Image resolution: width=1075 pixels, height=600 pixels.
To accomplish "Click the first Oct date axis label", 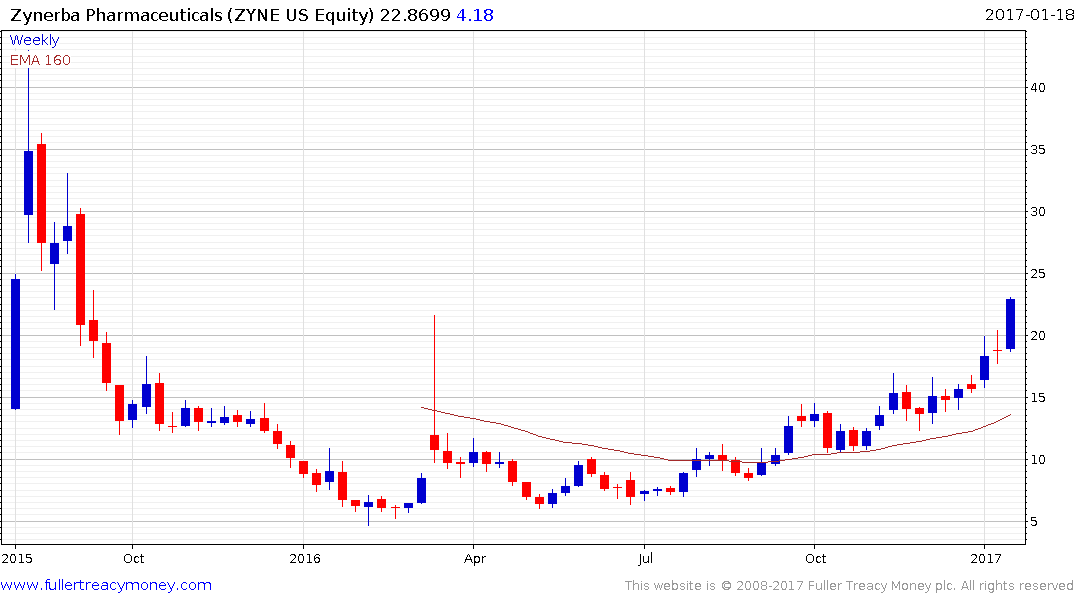I will [x=134, y=558].
